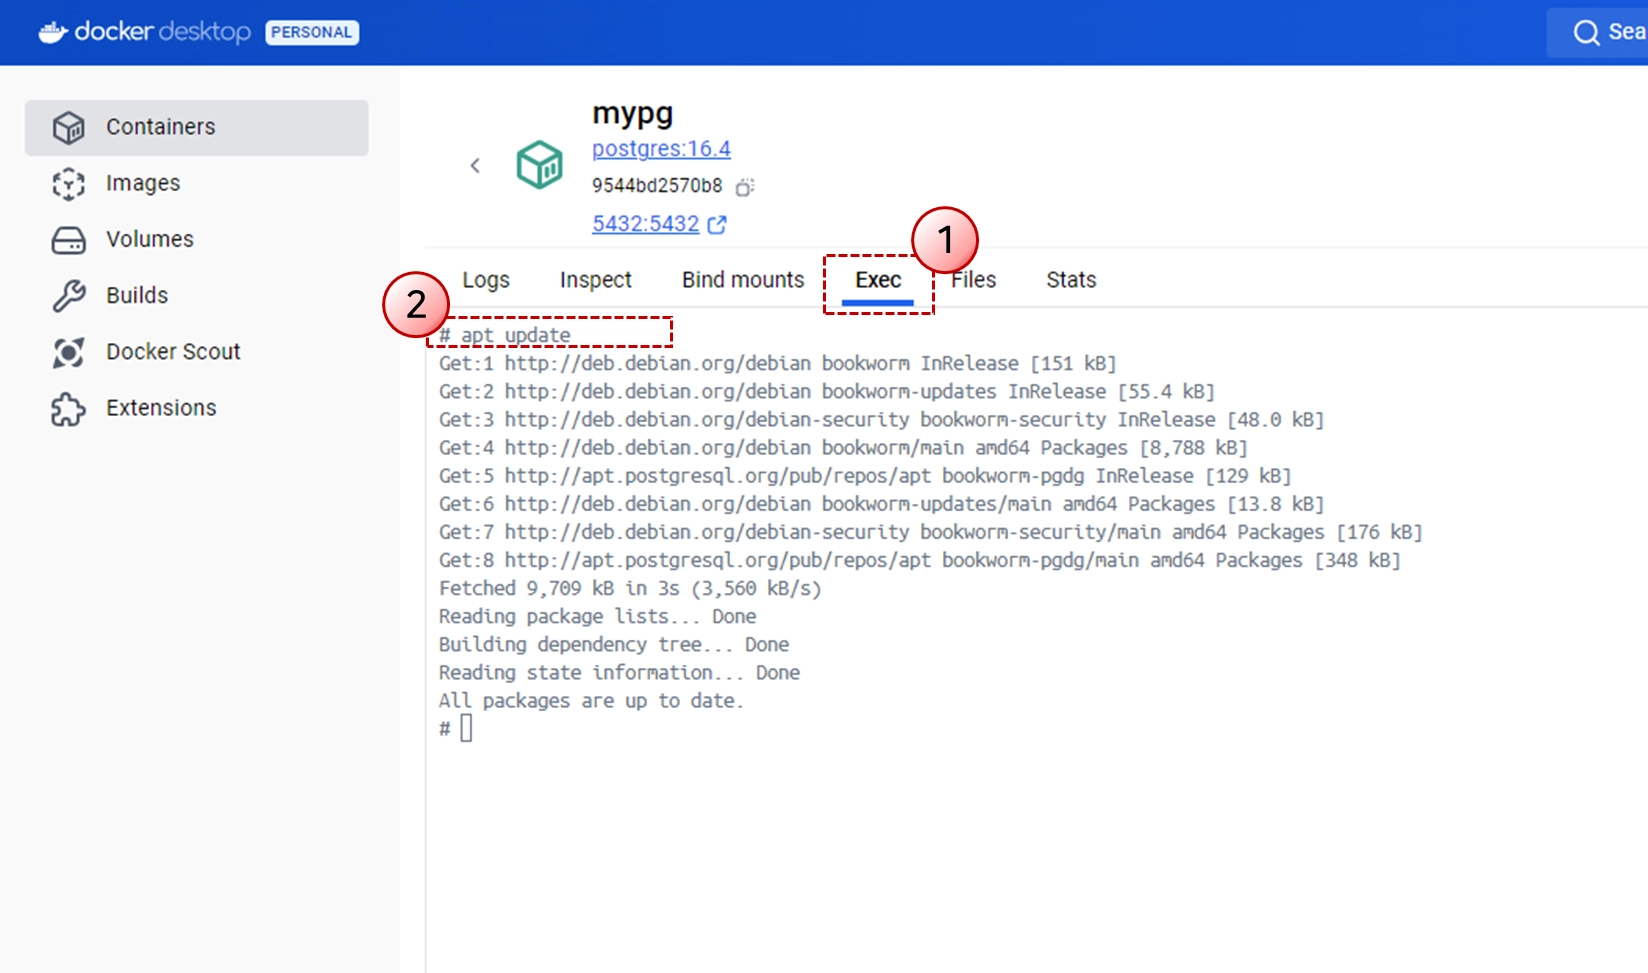Open the postgres:16.4 image link
Image resolution: width=1648 pixels, height=973 pixels.
tap(661, 149)
